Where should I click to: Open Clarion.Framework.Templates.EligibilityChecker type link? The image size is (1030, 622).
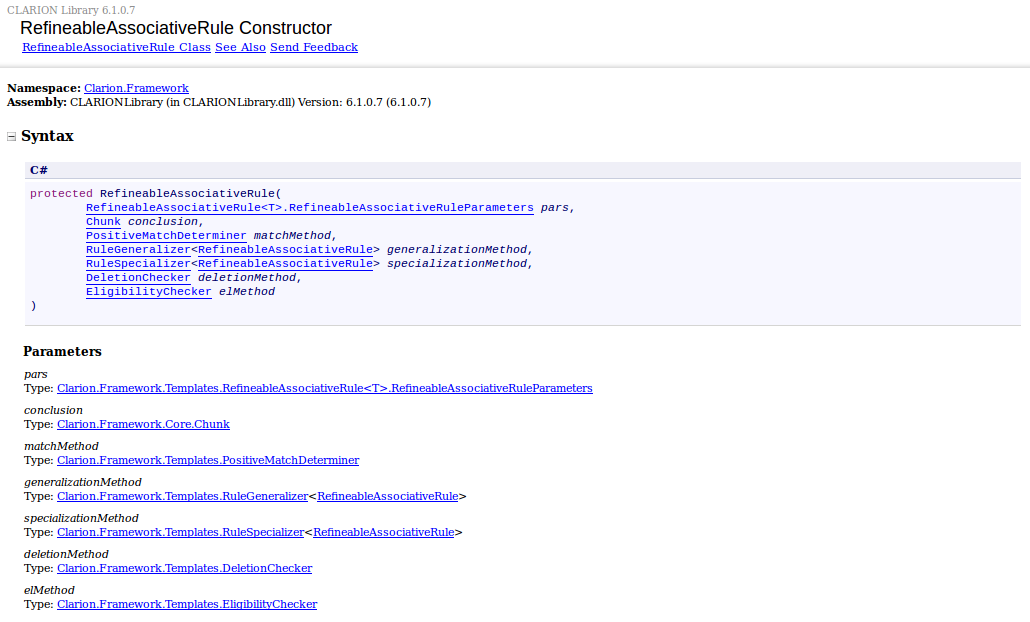(186, 604)
